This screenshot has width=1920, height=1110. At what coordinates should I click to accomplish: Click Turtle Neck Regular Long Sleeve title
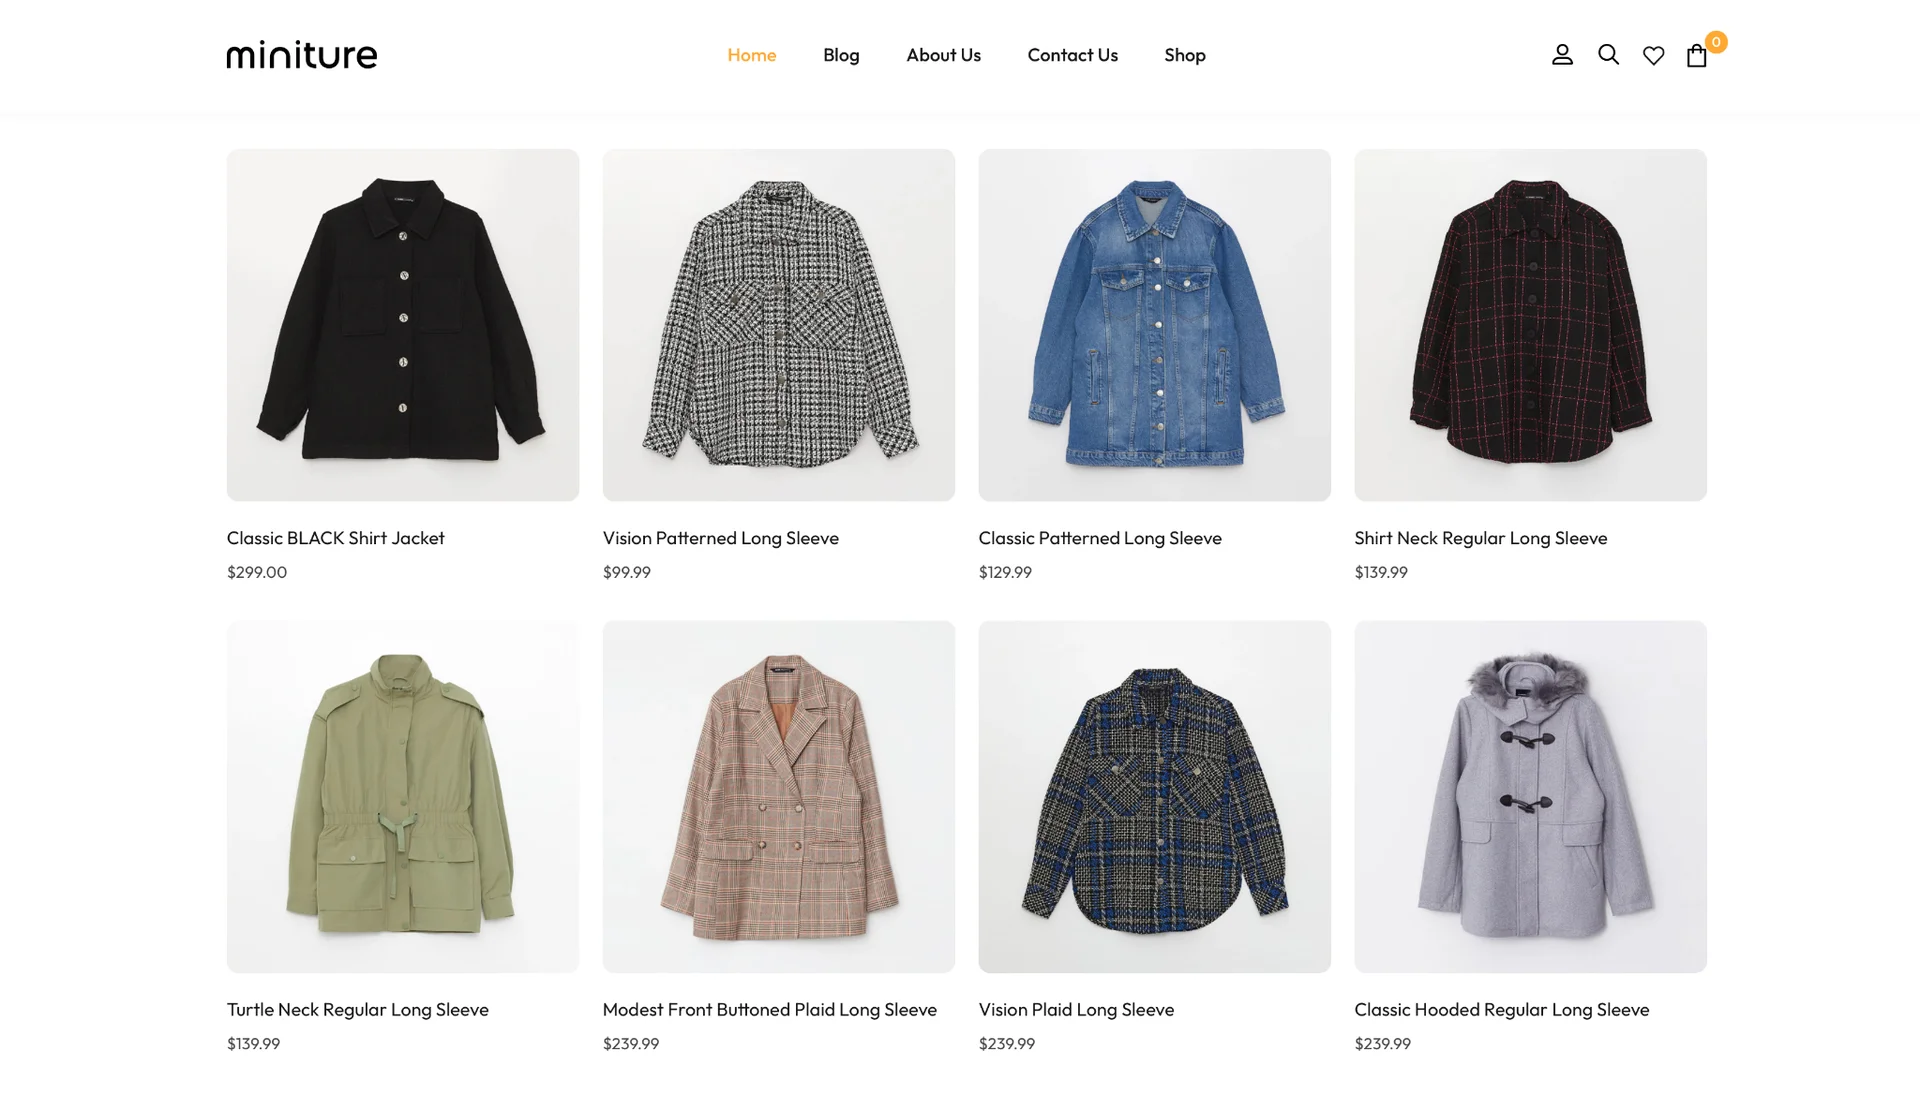pos(357,1010)
